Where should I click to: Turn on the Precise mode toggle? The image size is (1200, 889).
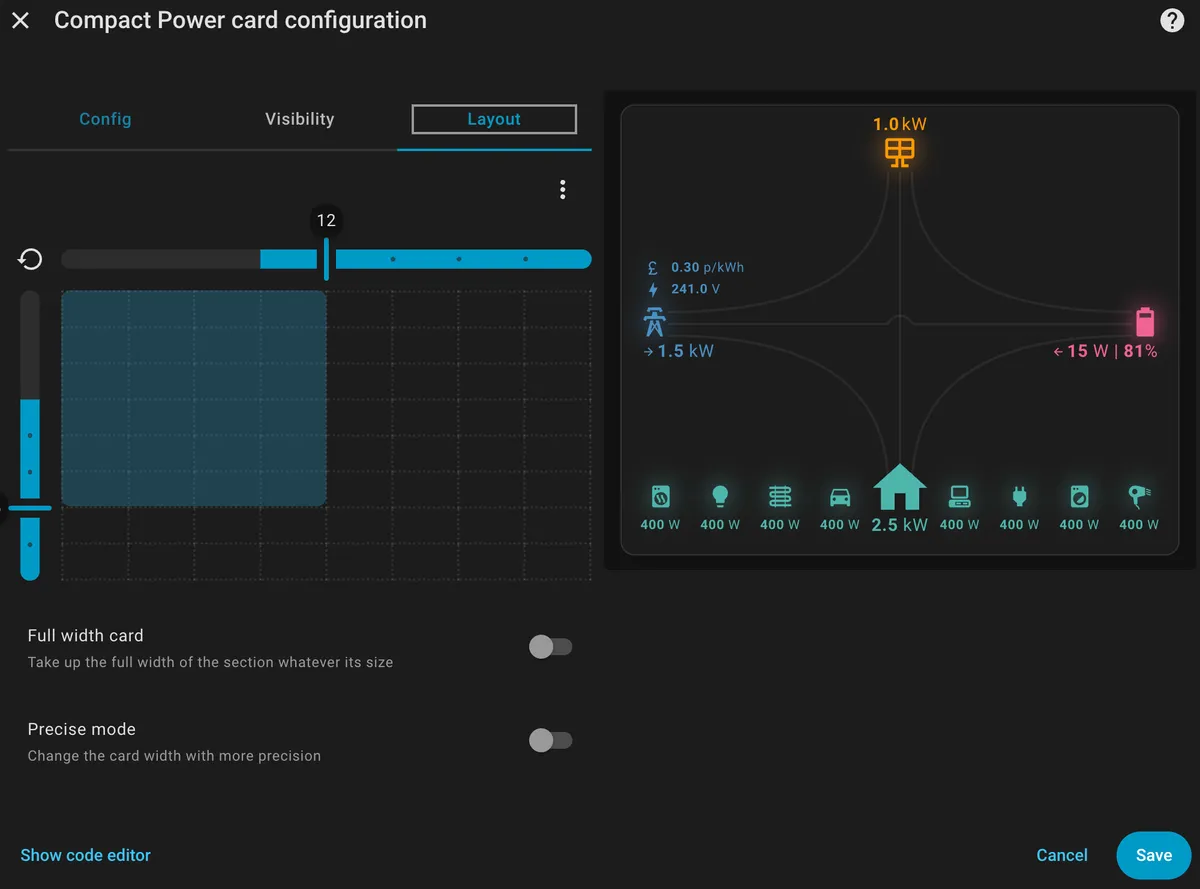550,740
